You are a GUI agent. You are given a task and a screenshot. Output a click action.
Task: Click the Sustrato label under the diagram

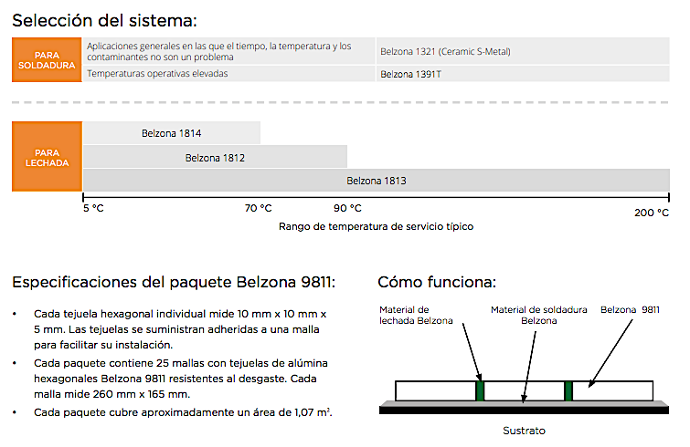522,433
